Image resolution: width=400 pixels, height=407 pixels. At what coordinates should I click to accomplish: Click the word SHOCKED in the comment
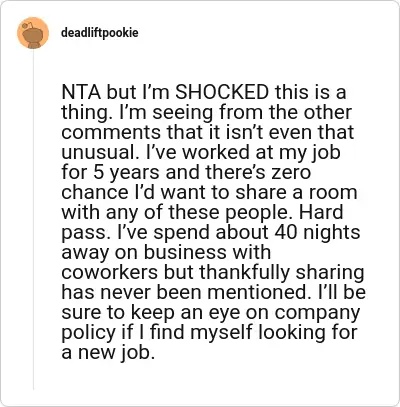[x=222, y=92]
